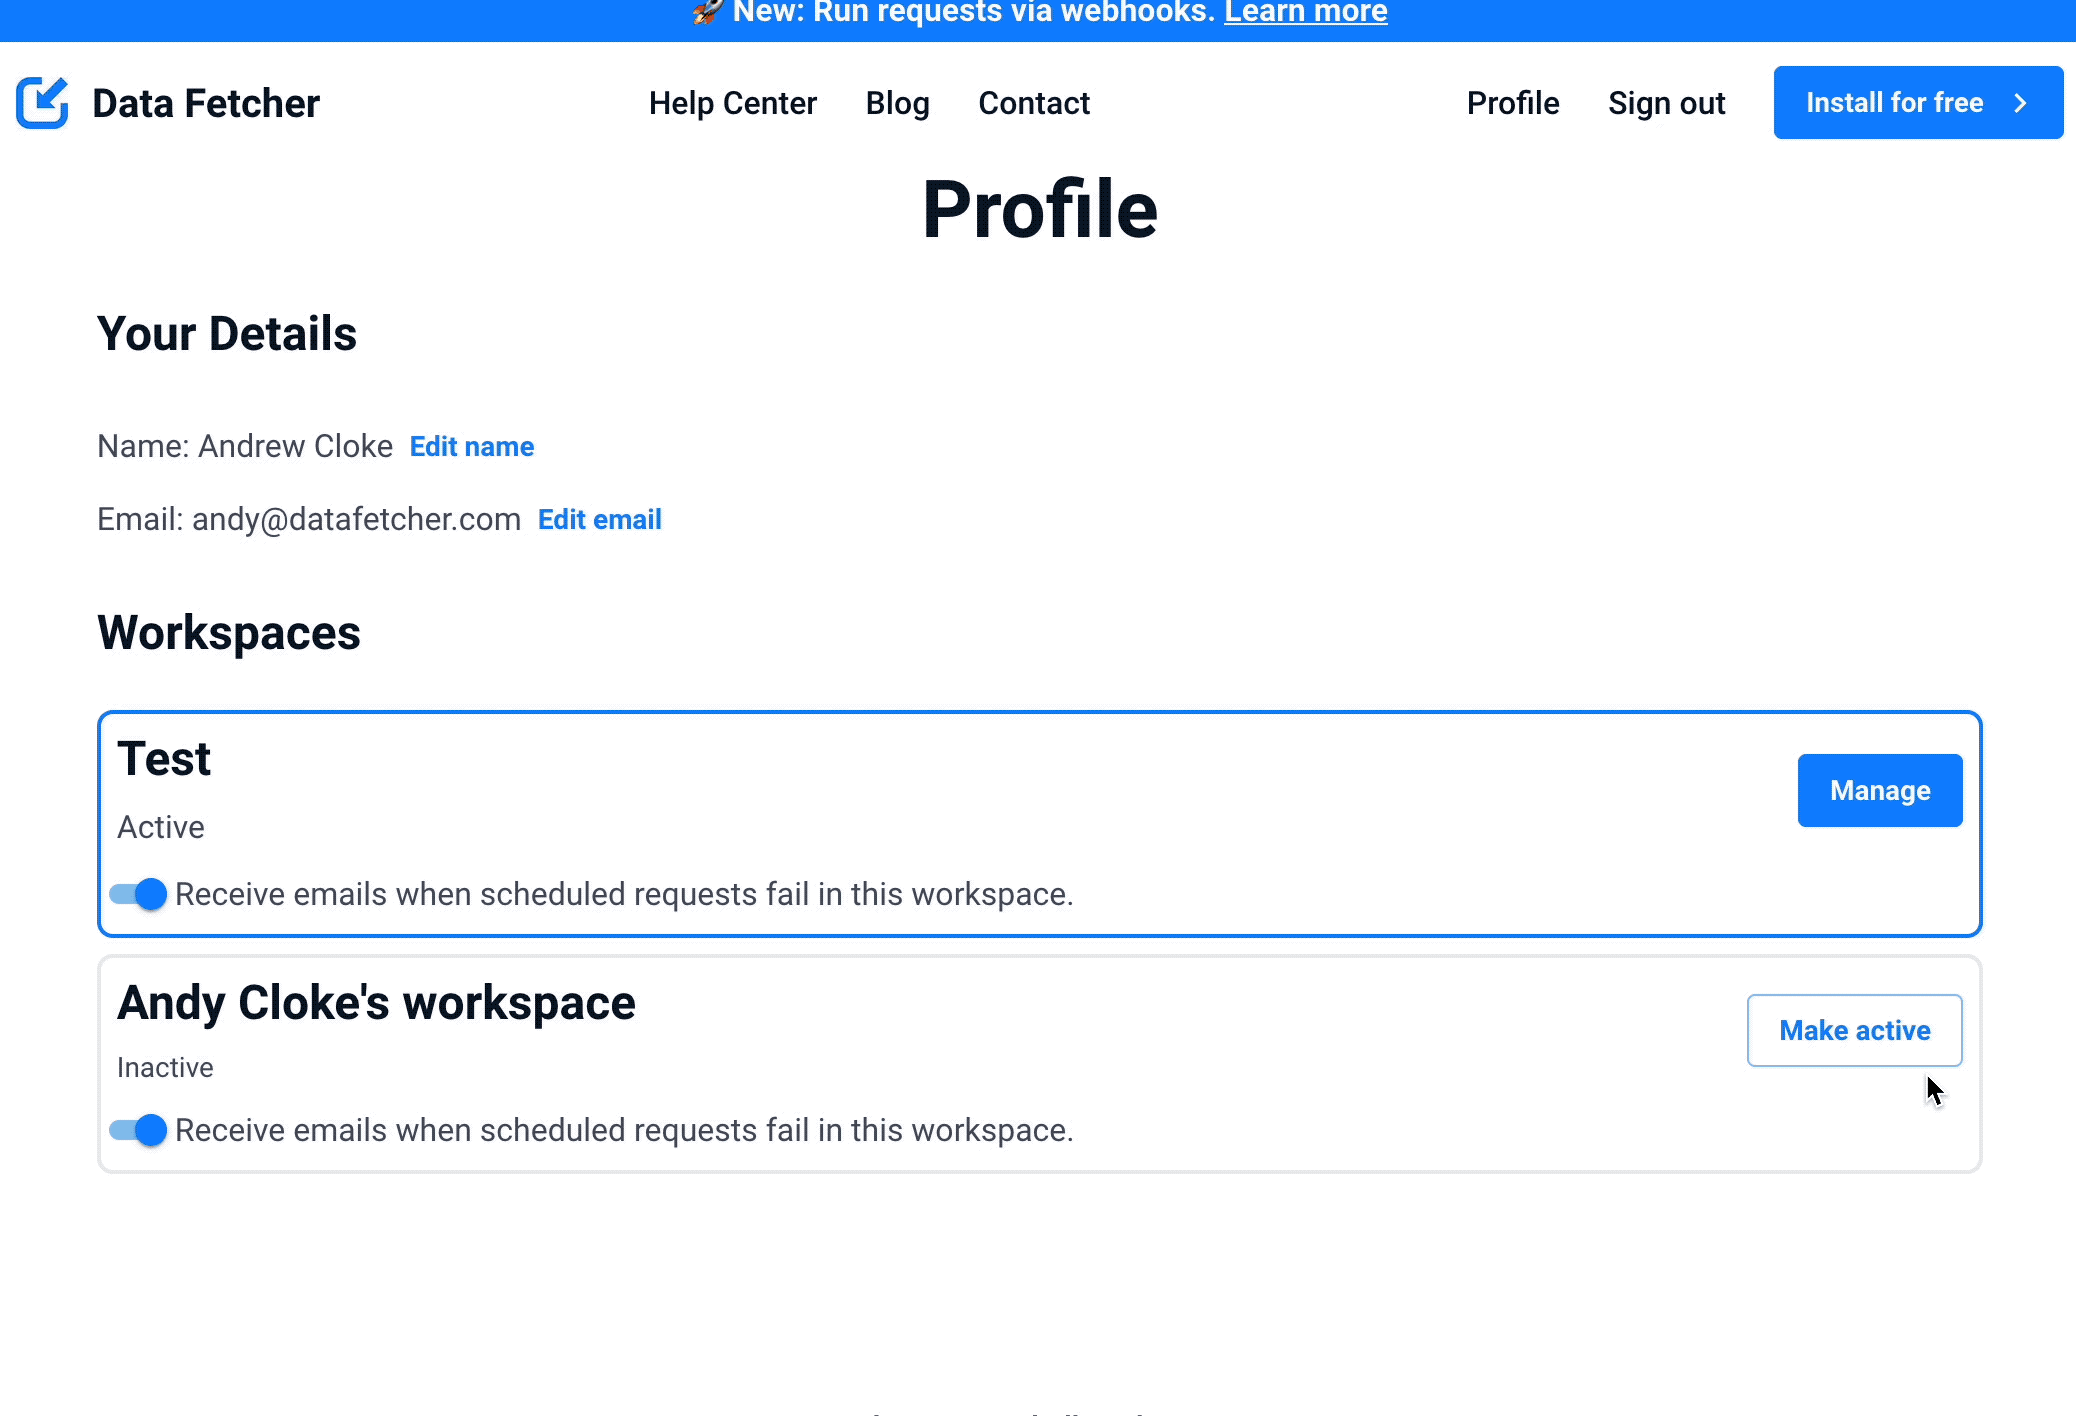Click email notice text in Test workspace

coord(624,894)
